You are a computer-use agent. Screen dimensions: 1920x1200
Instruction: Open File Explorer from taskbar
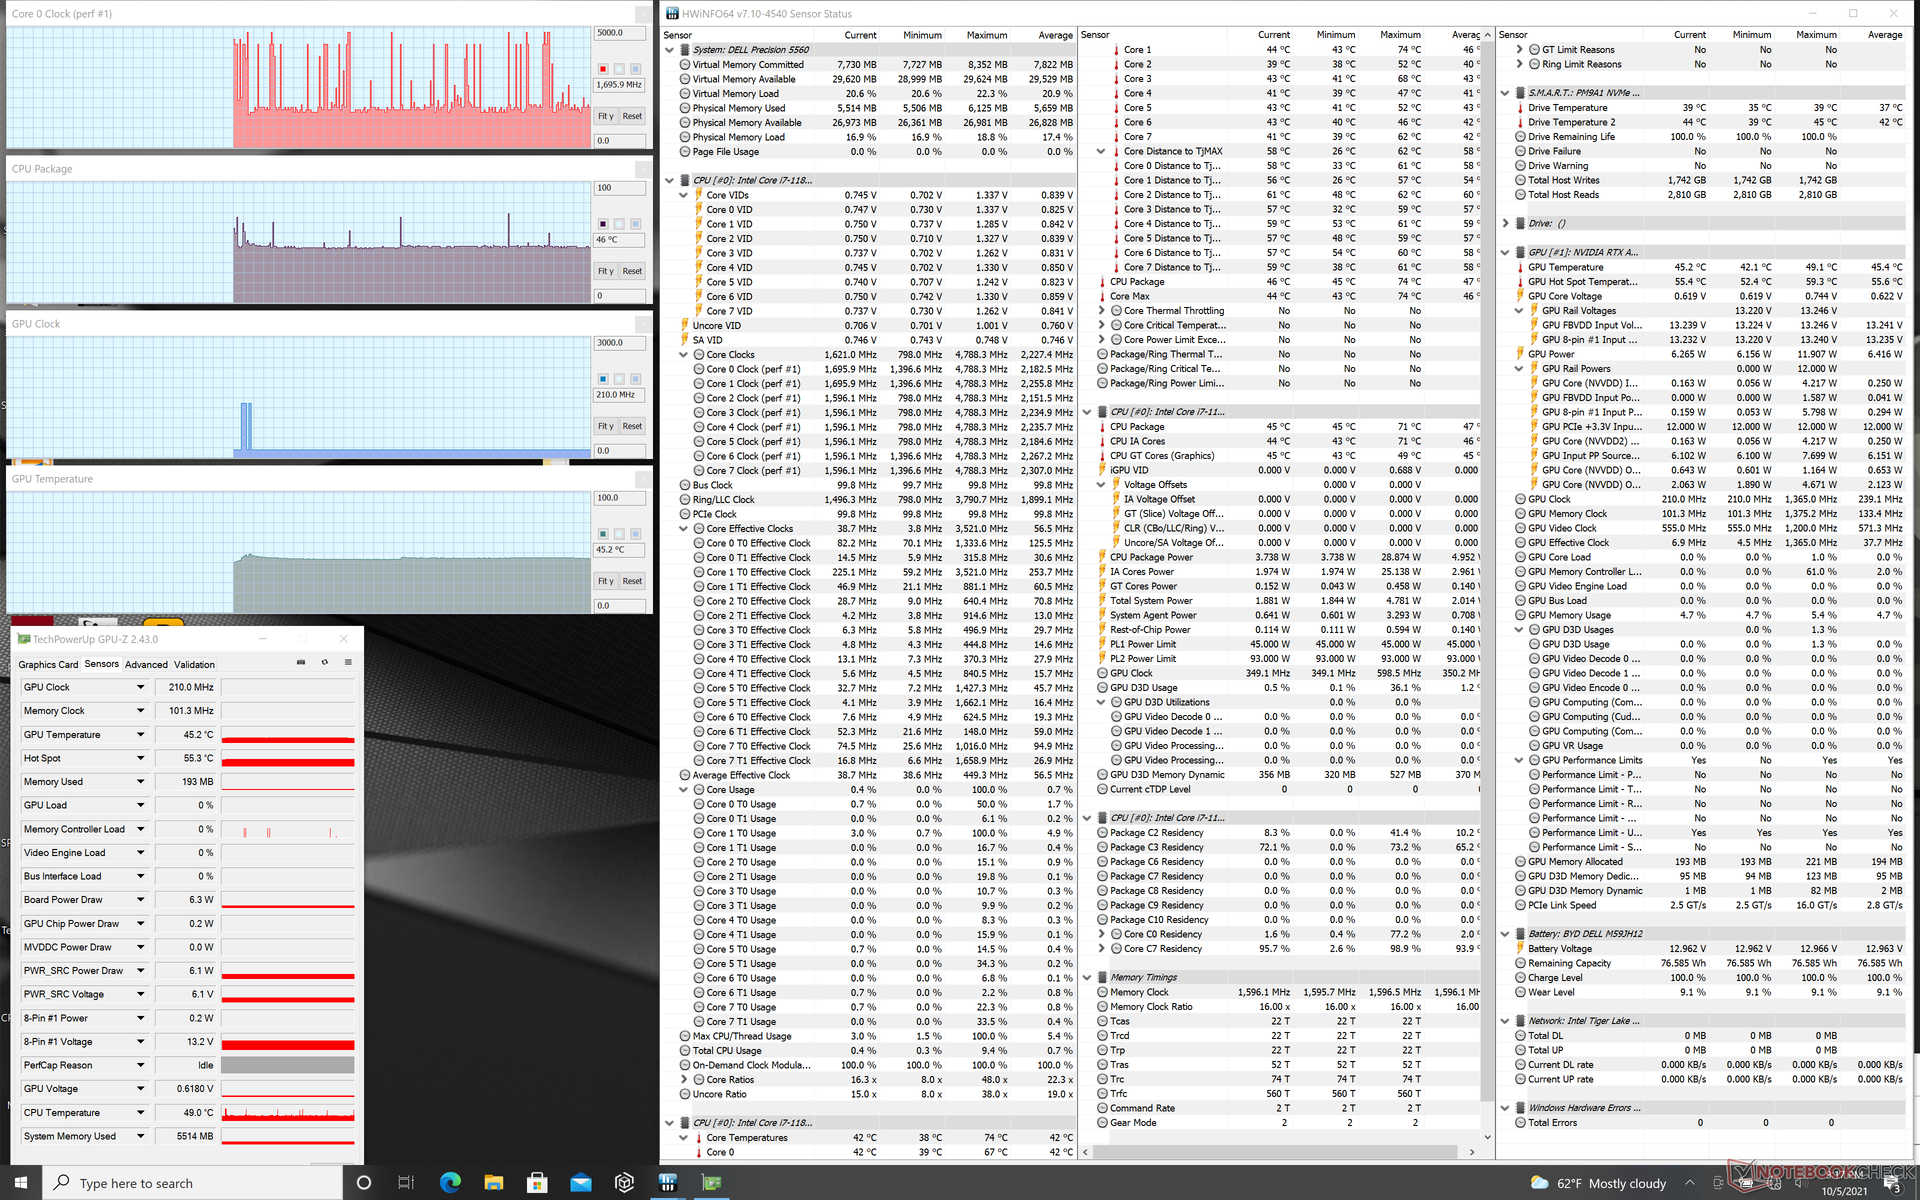(x=494, y=1183)
